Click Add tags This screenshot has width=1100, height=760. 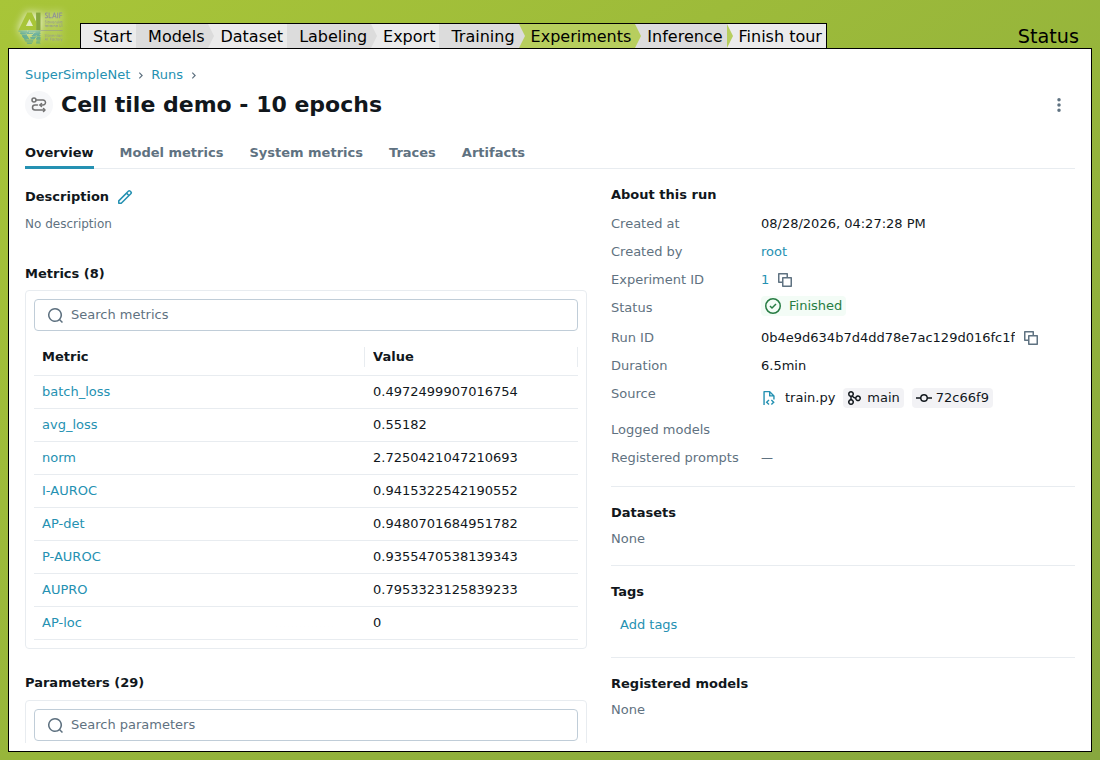pos(648,625)
